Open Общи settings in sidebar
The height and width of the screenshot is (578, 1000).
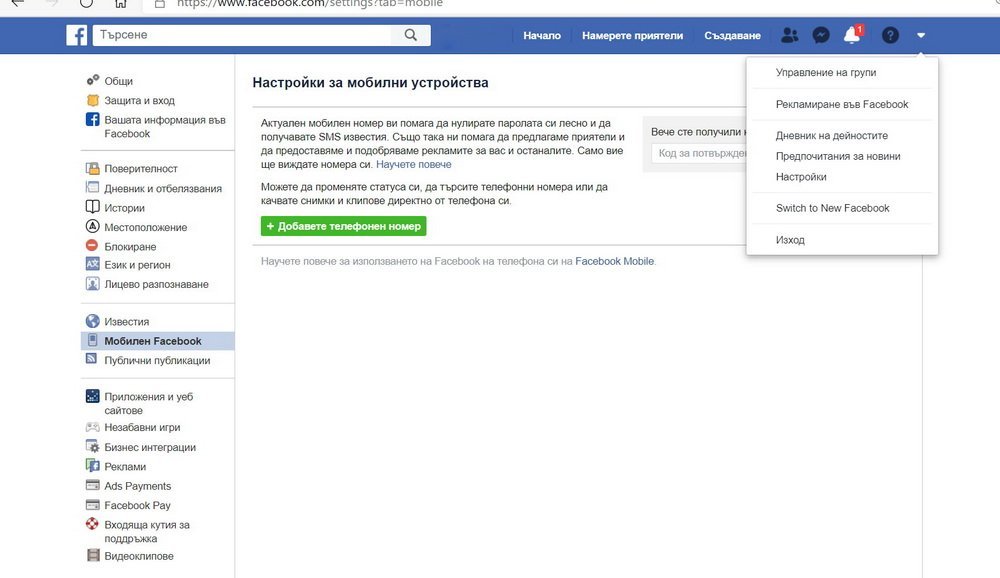(x=119, y=81)
